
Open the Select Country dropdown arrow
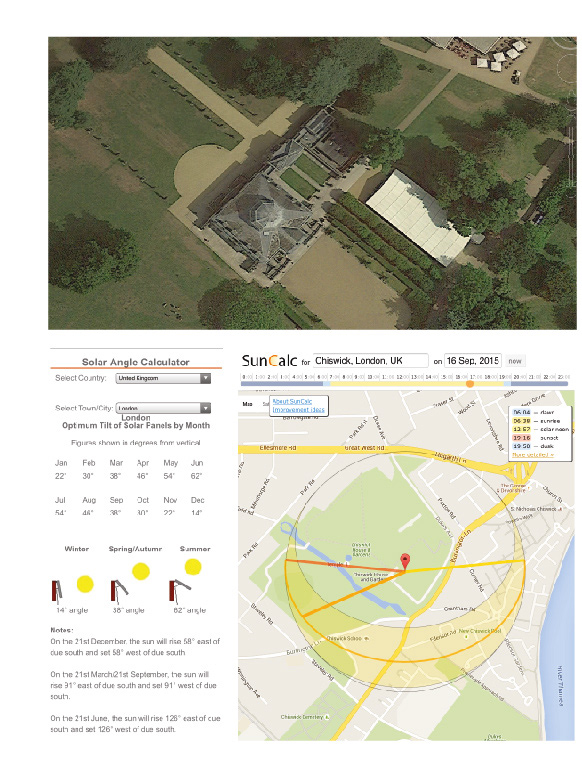(206, 378)
